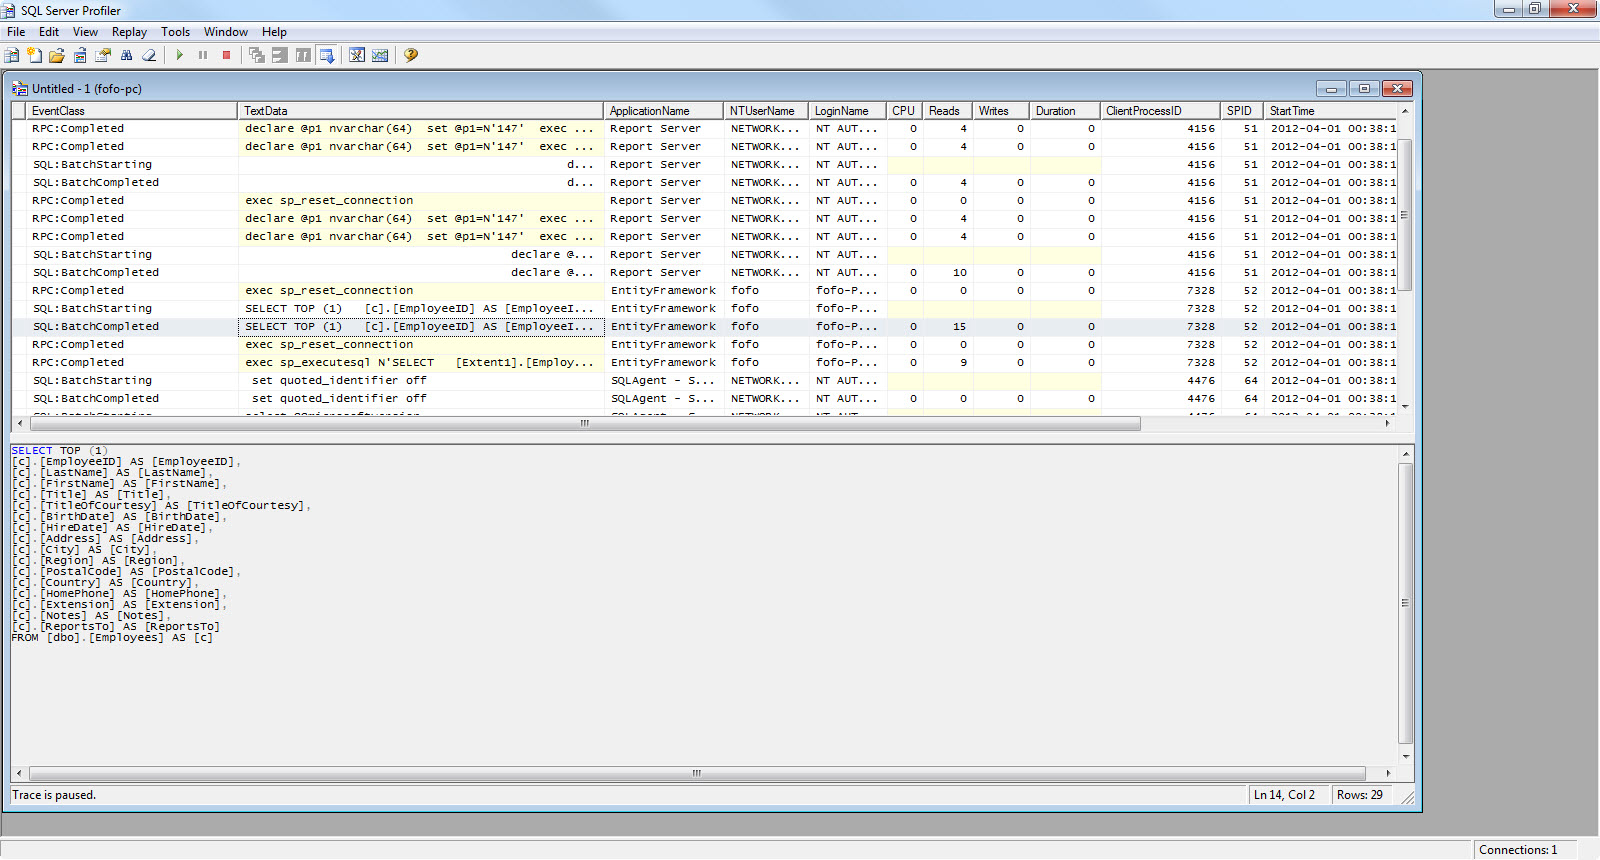Image resolution: width=1600 pixels, height=860 pixels.
Task: Click the SQL Server Profiler title bar icon
Action: point(9,10)
